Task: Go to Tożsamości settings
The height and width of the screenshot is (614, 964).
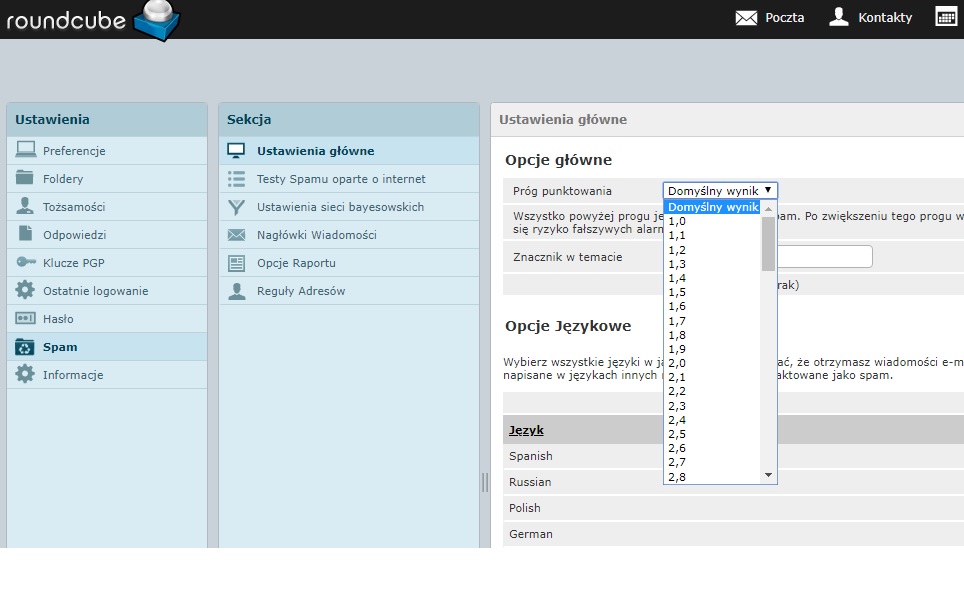Action: [74, 207]
